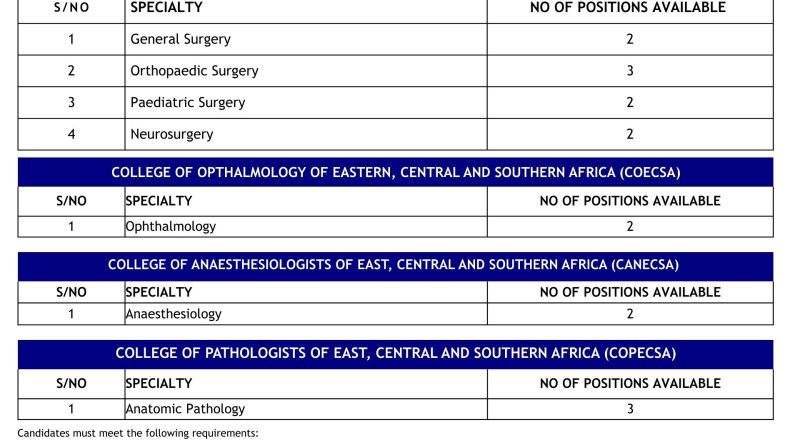Click the text 'Candidates must meet the following requirements'
This screenshot has height=445, width=800.
(138, 433)
